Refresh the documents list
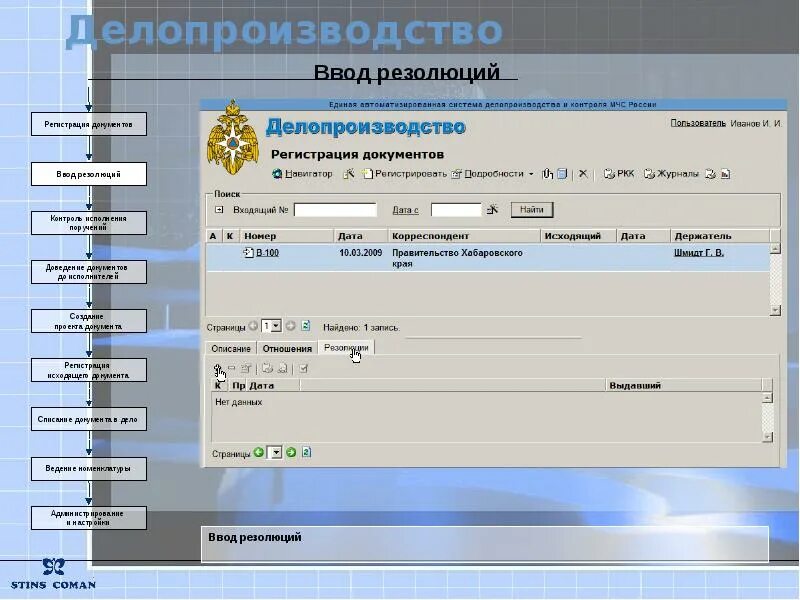 [x=305, y=326]
